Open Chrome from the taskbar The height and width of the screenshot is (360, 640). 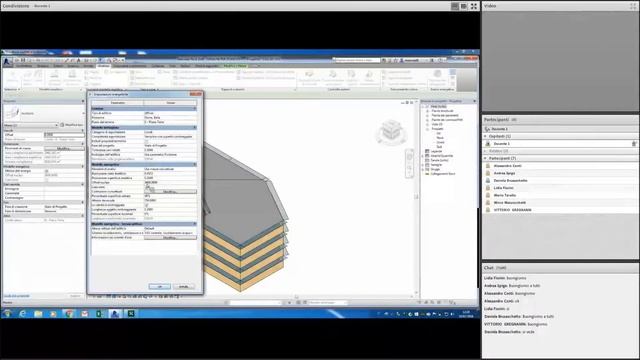[x=69, y=313]
